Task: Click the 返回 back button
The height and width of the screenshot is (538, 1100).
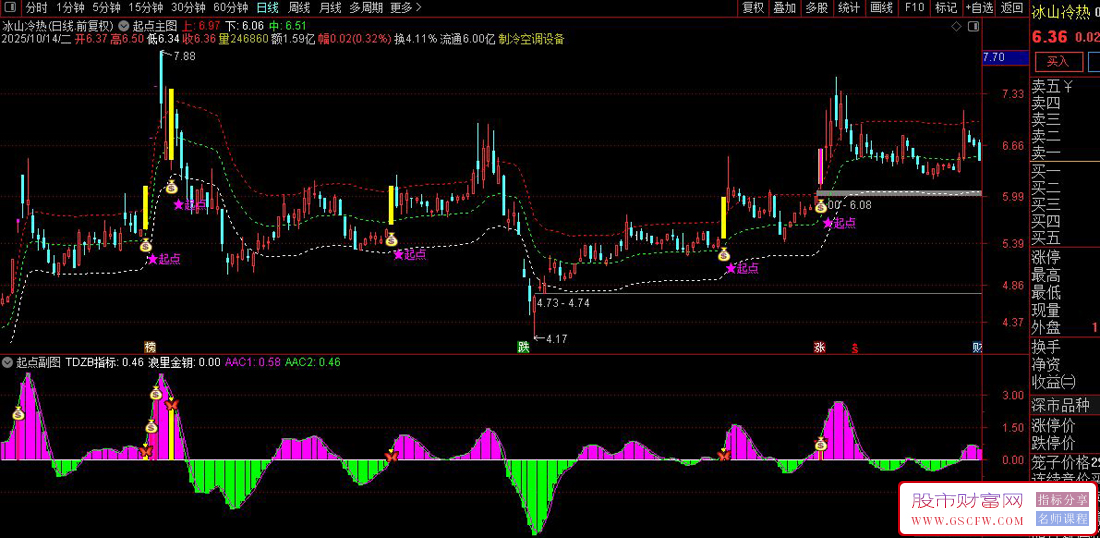Action: pos(1012,8)
